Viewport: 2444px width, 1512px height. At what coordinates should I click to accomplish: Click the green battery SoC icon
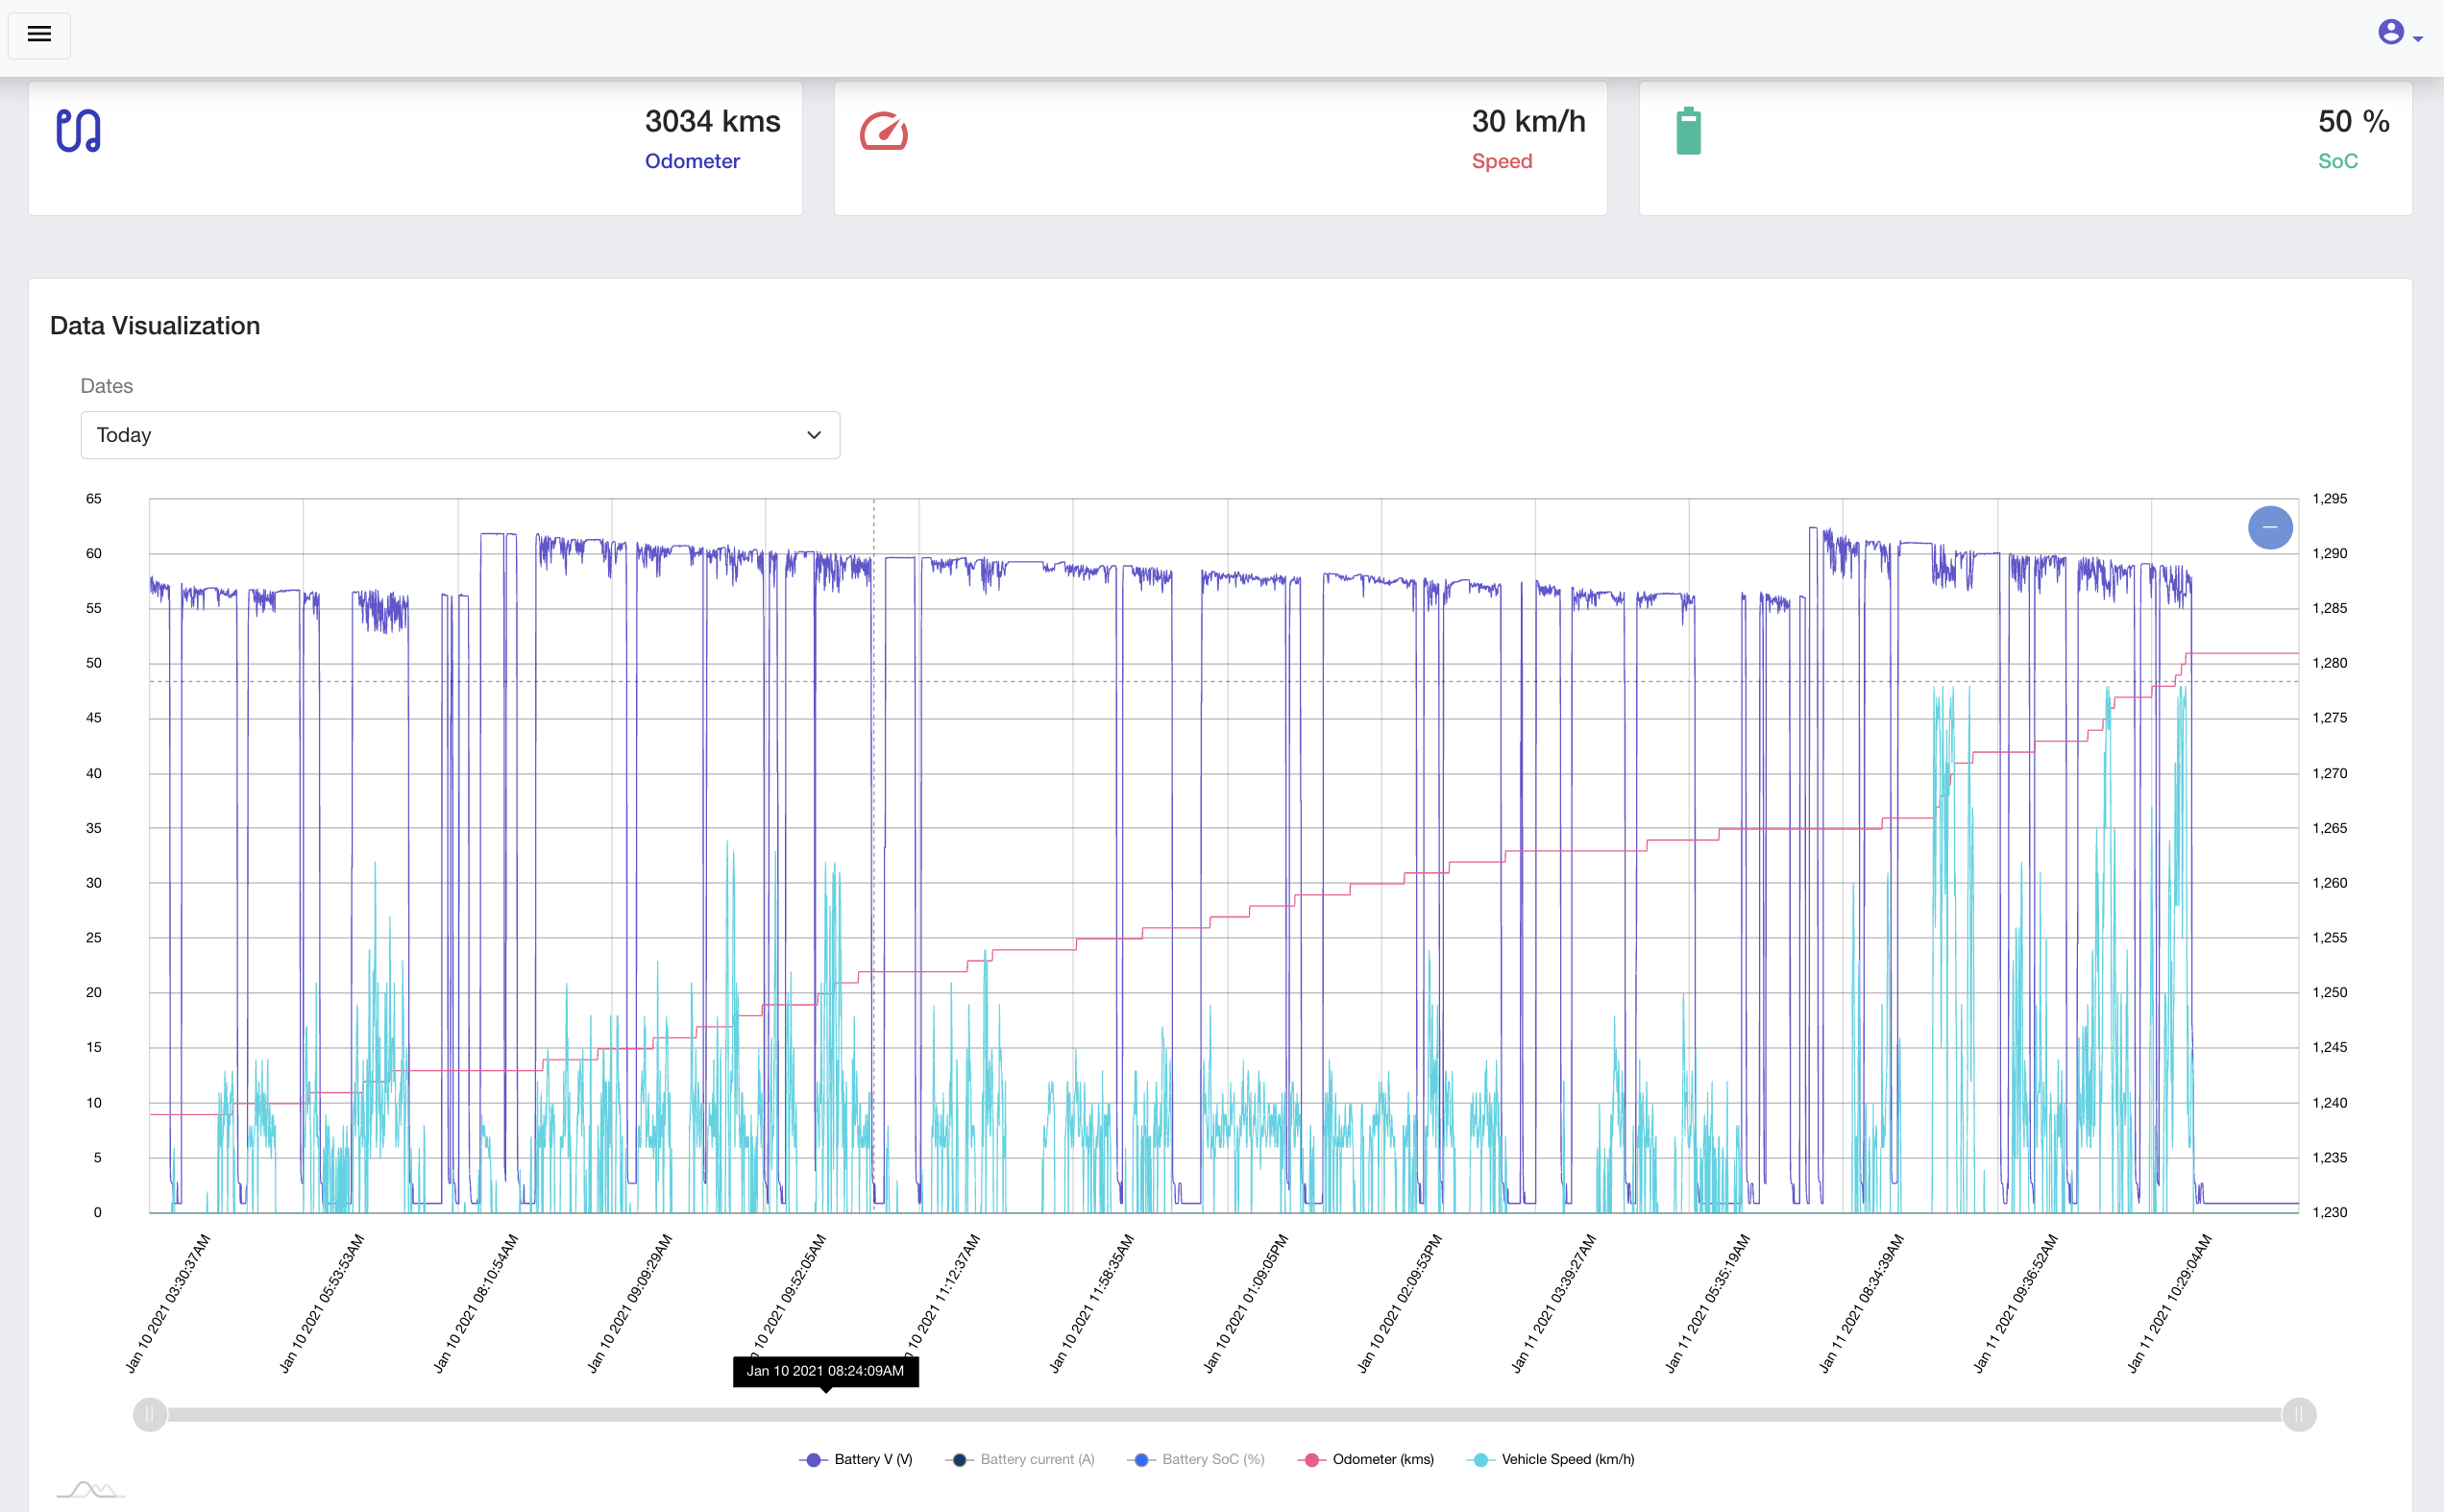pyautogui.click(x=1689, y=130)
